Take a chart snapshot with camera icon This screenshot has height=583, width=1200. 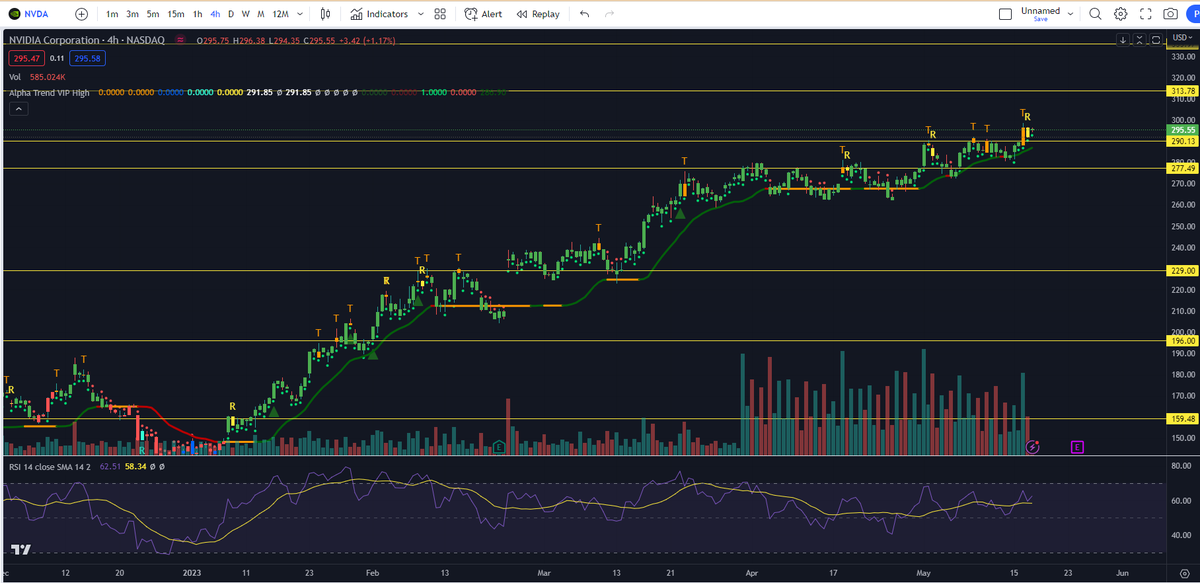click(x=1171, y=14)
